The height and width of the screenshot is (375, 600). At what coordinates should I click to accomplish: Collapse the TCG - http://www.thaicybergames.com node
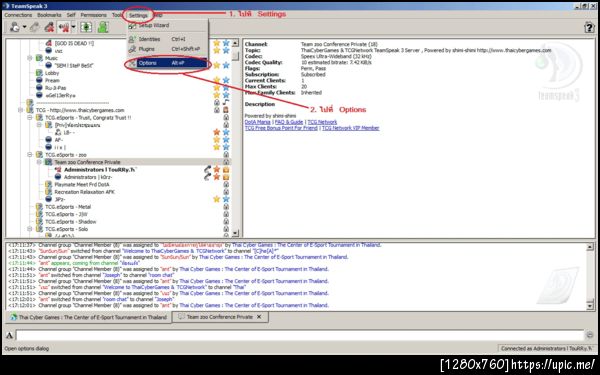(20, 110)
